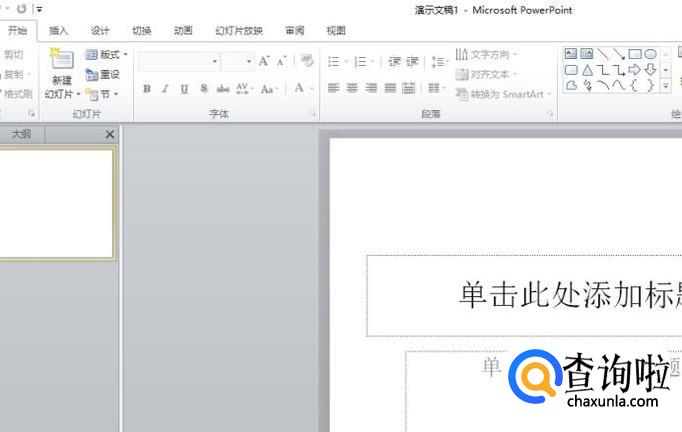Toggle Bold formatting
Image resolution: width=682 pixels, height=432 pixels.
pos(147,89)
